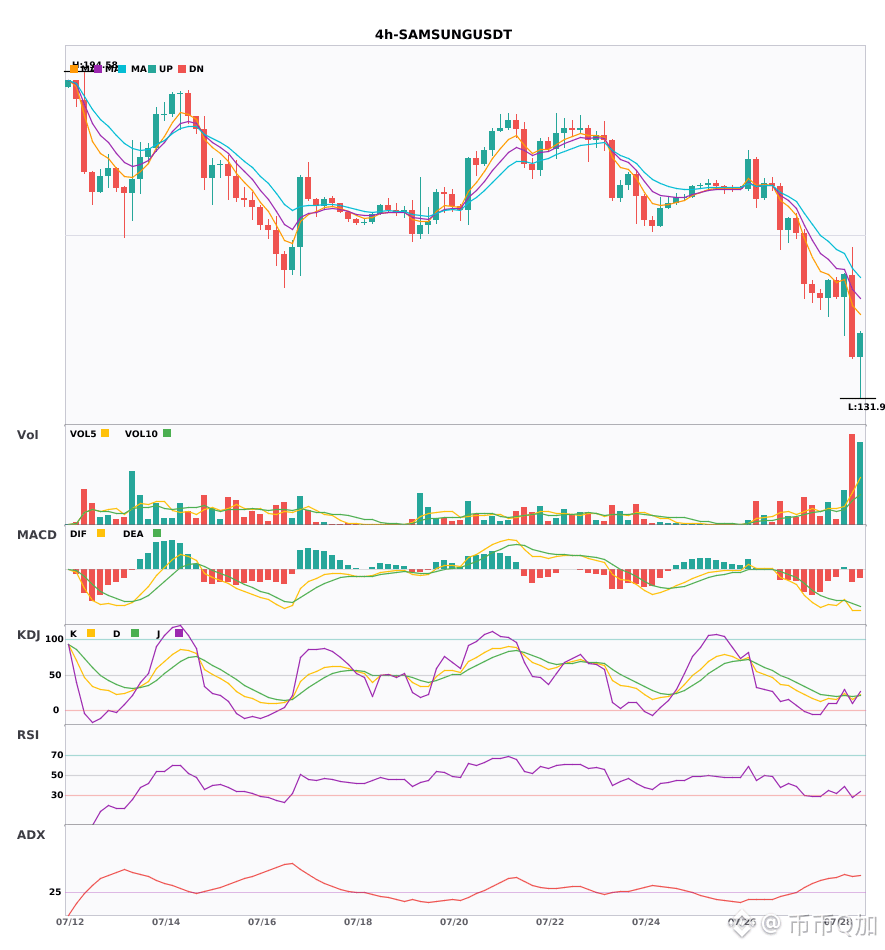Click the MA label beside the cyan swatch
Viewport: 885px width, 950px height.
(139, 69)
